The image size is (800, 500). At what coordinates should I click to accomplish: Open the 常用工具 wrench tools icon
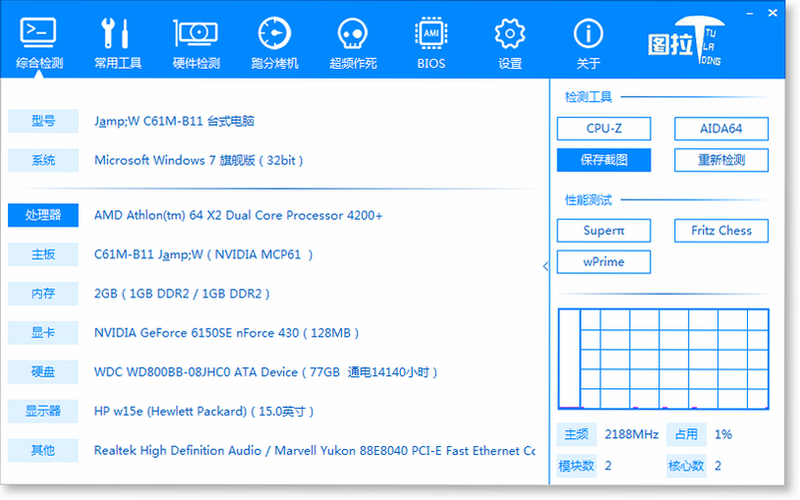coord(116,33)
